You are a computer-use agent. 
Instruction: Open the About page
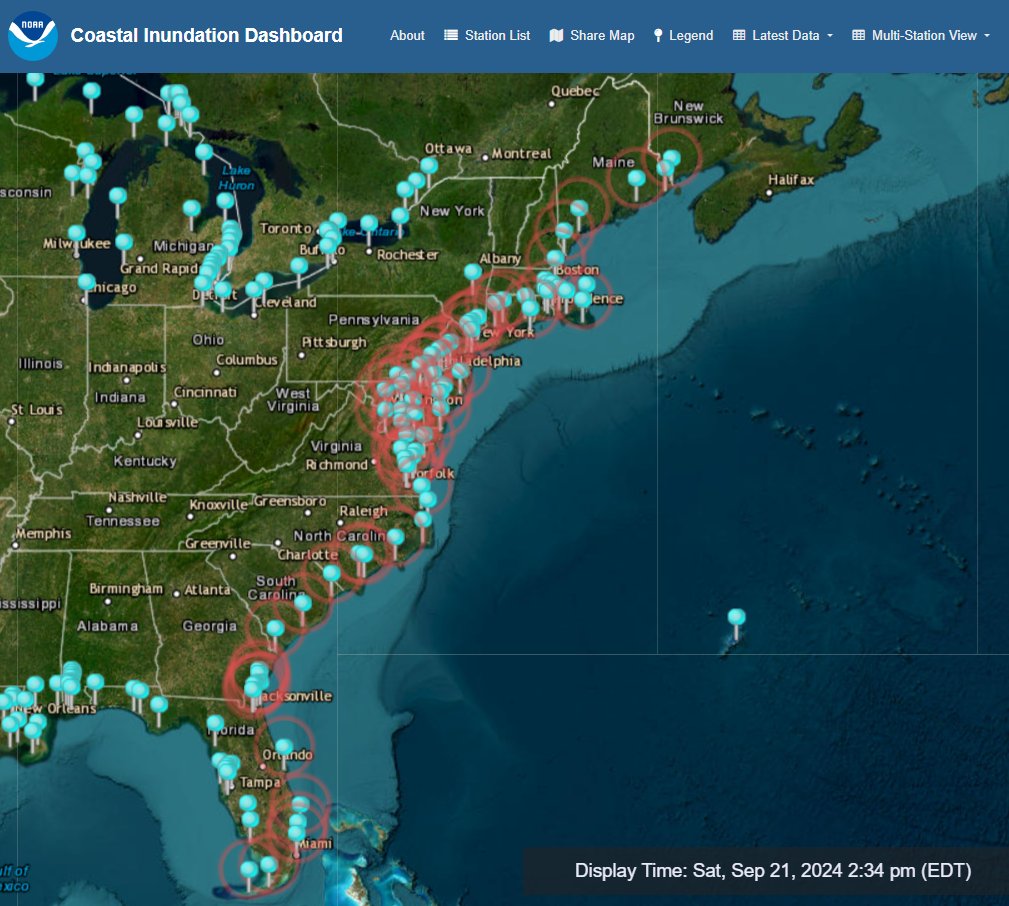tap(407, 35)
